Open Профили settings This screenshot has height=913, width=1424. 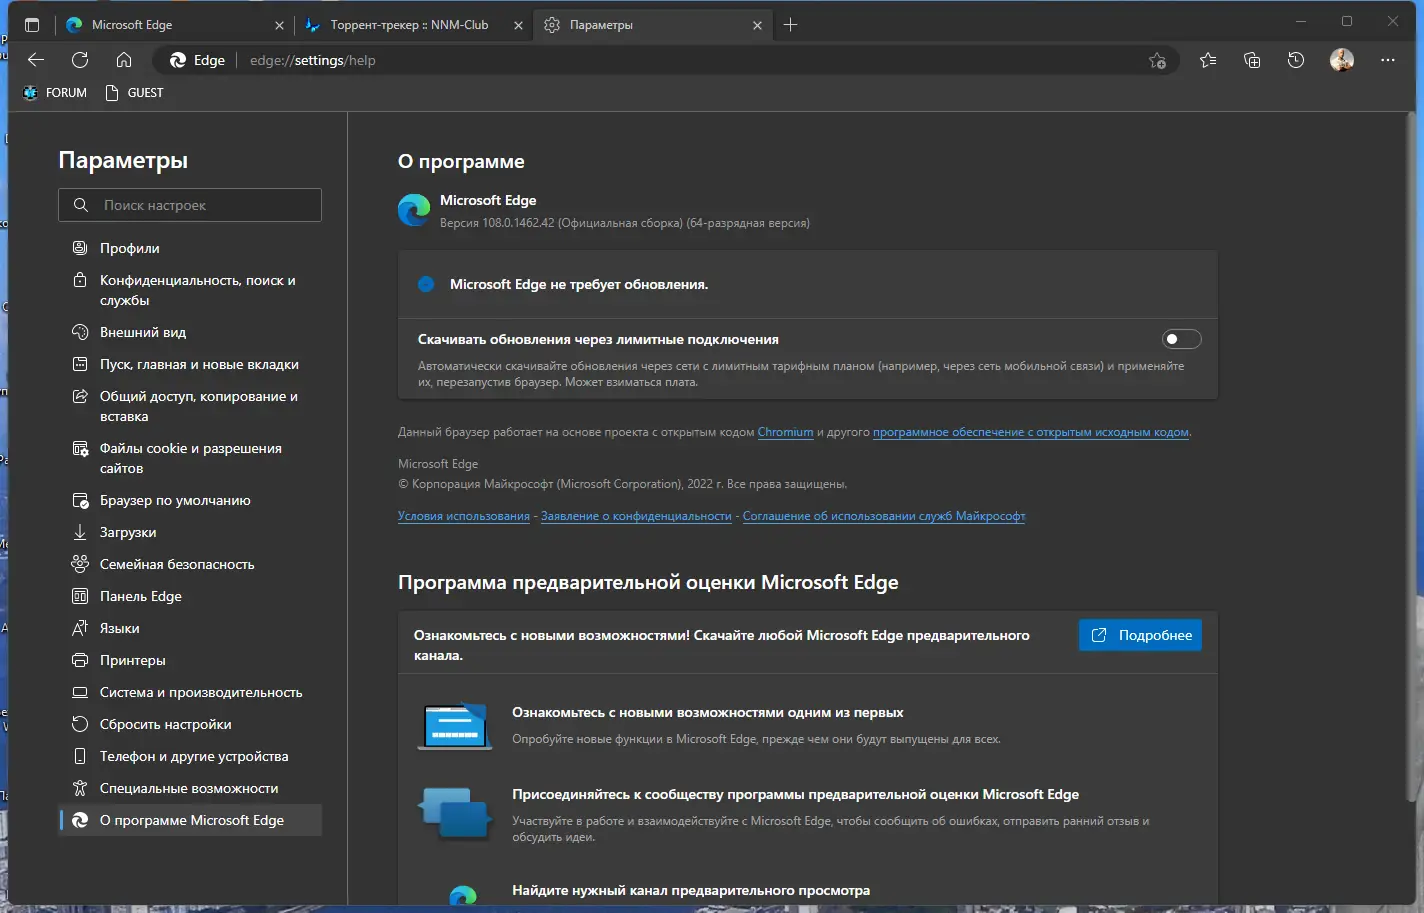[190, 248]
